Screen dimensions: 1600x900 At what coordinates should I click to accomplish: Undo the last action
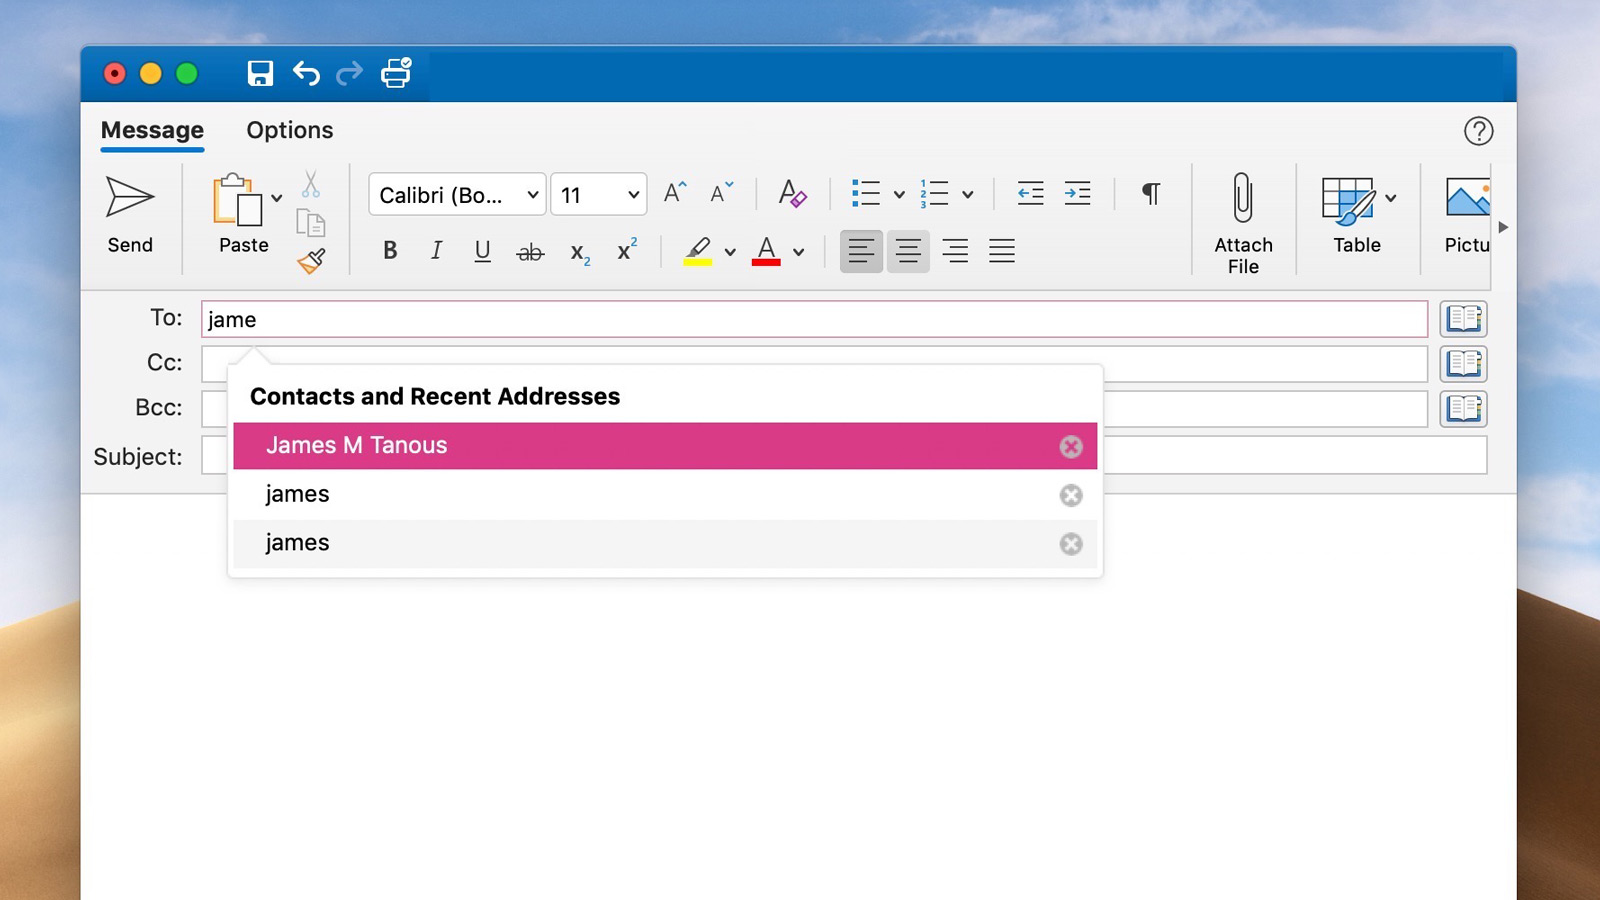(305, 74)
